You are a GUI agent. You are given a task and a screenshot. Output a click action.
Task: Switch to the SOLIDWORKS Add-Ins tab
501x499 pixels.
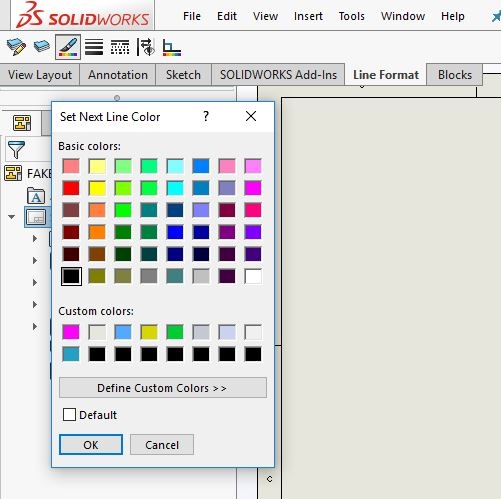(x=278, y=75)
